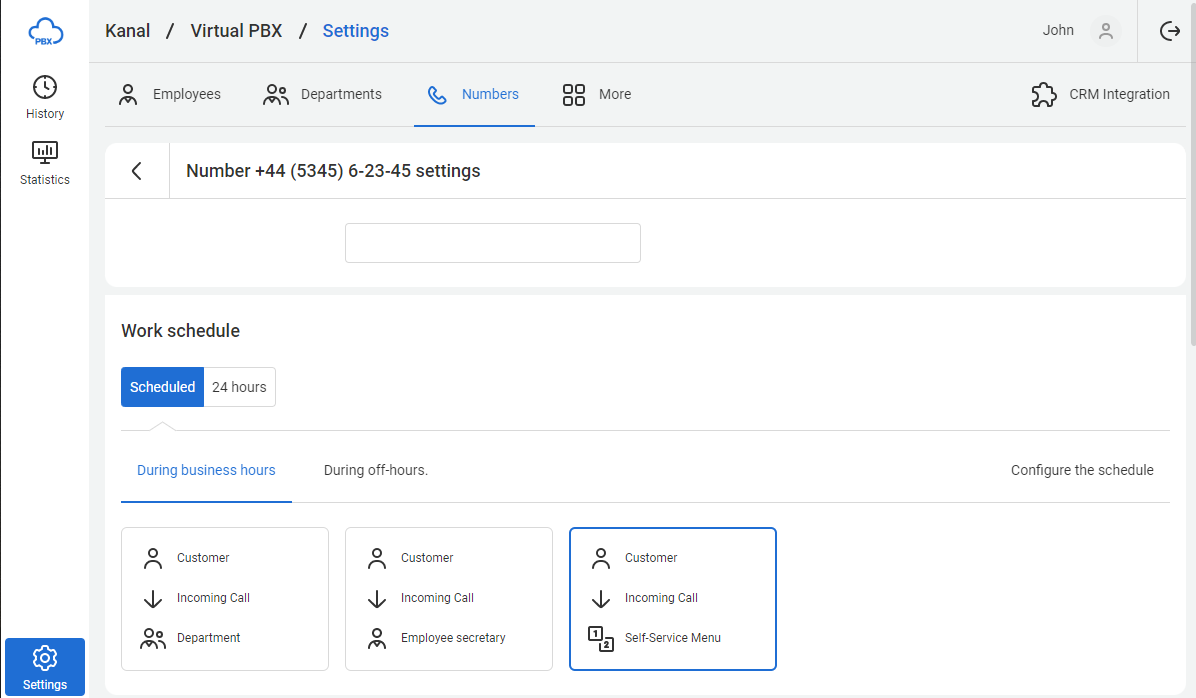
Task: Go back using the left chevron
Action: pos(137,171)
